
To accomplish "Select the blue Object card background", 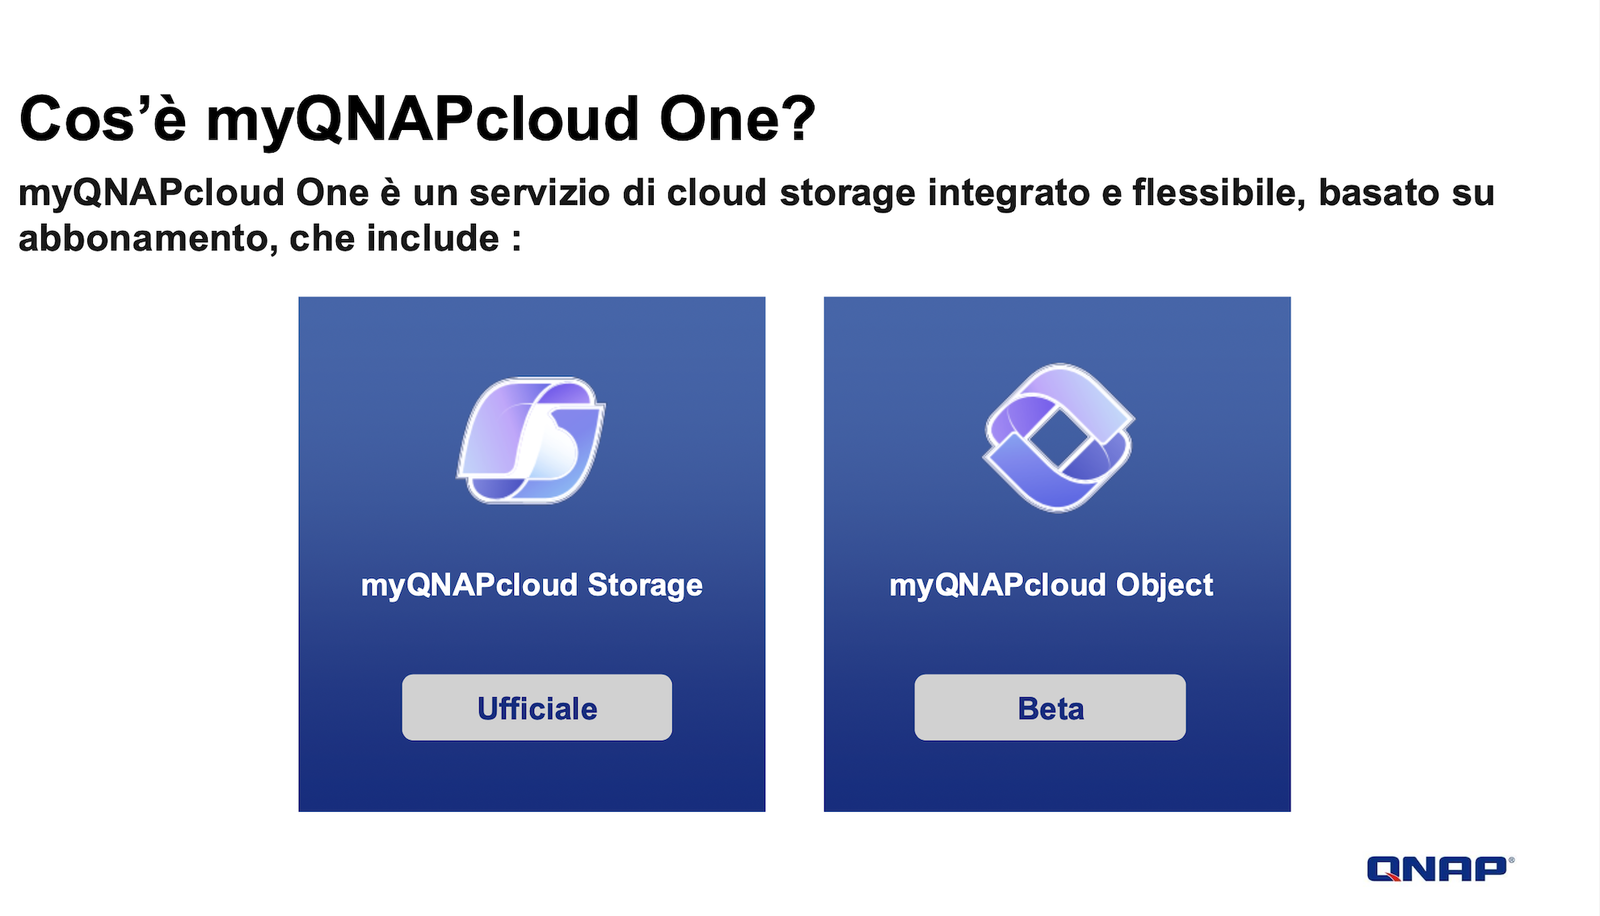I will pyautogui.click(x=1057, y=554).
